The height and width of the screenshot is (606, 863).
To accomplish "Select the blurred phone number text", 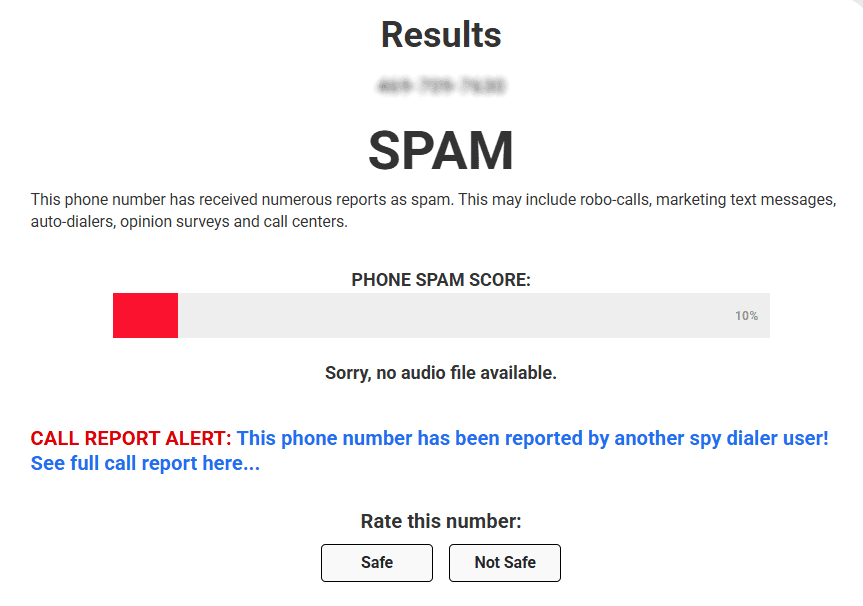I will pos(440,87).
